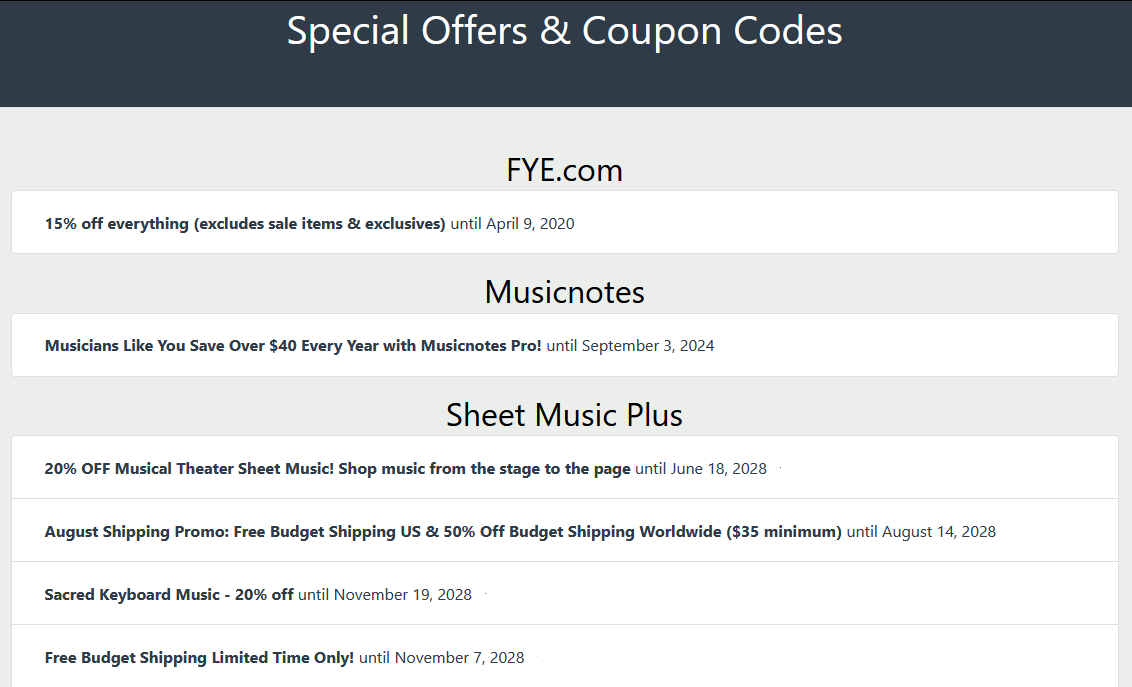Screen dimensions: 1132x687
Task: Open the Musicnotes Pro savings offer link
Action: pyautogui.click(x=293, y=346)
